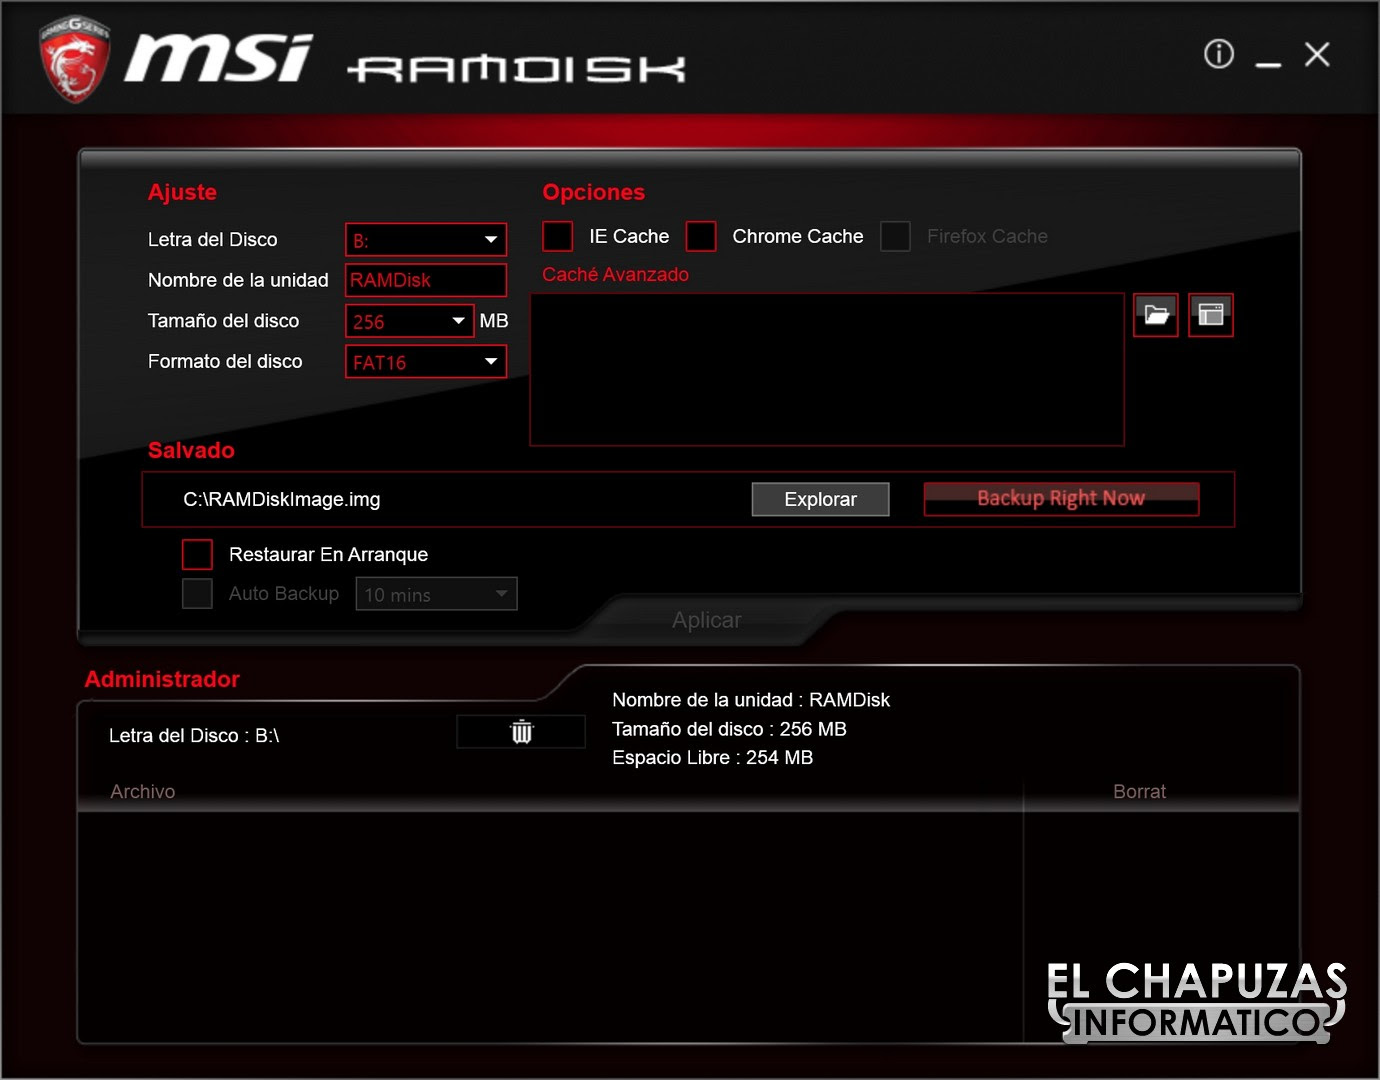Toggle the Firefox Cache checkbox

[895, 236]
